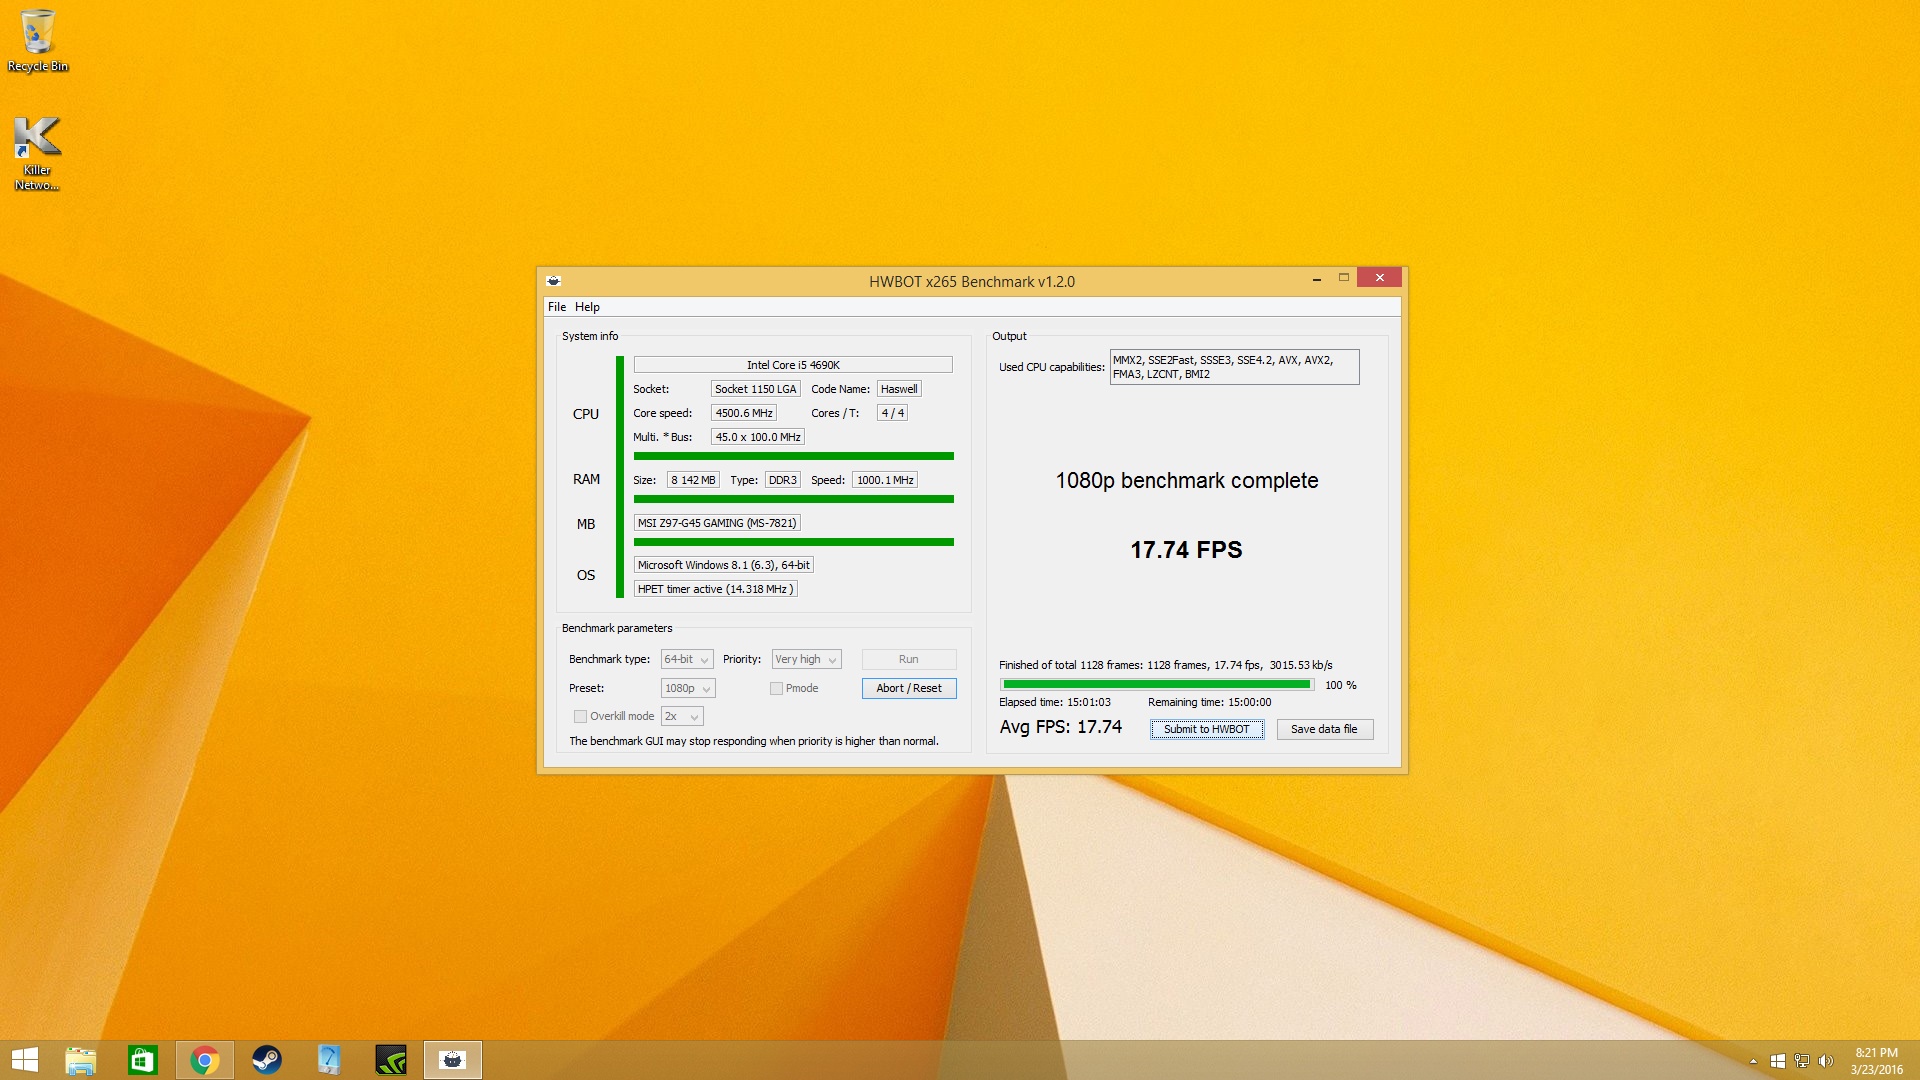Viewport: 1920px width, 1080px height.
Task: Select the 45.0 x 100.0 MHz multiplier value
Action: tap(758, 437)
